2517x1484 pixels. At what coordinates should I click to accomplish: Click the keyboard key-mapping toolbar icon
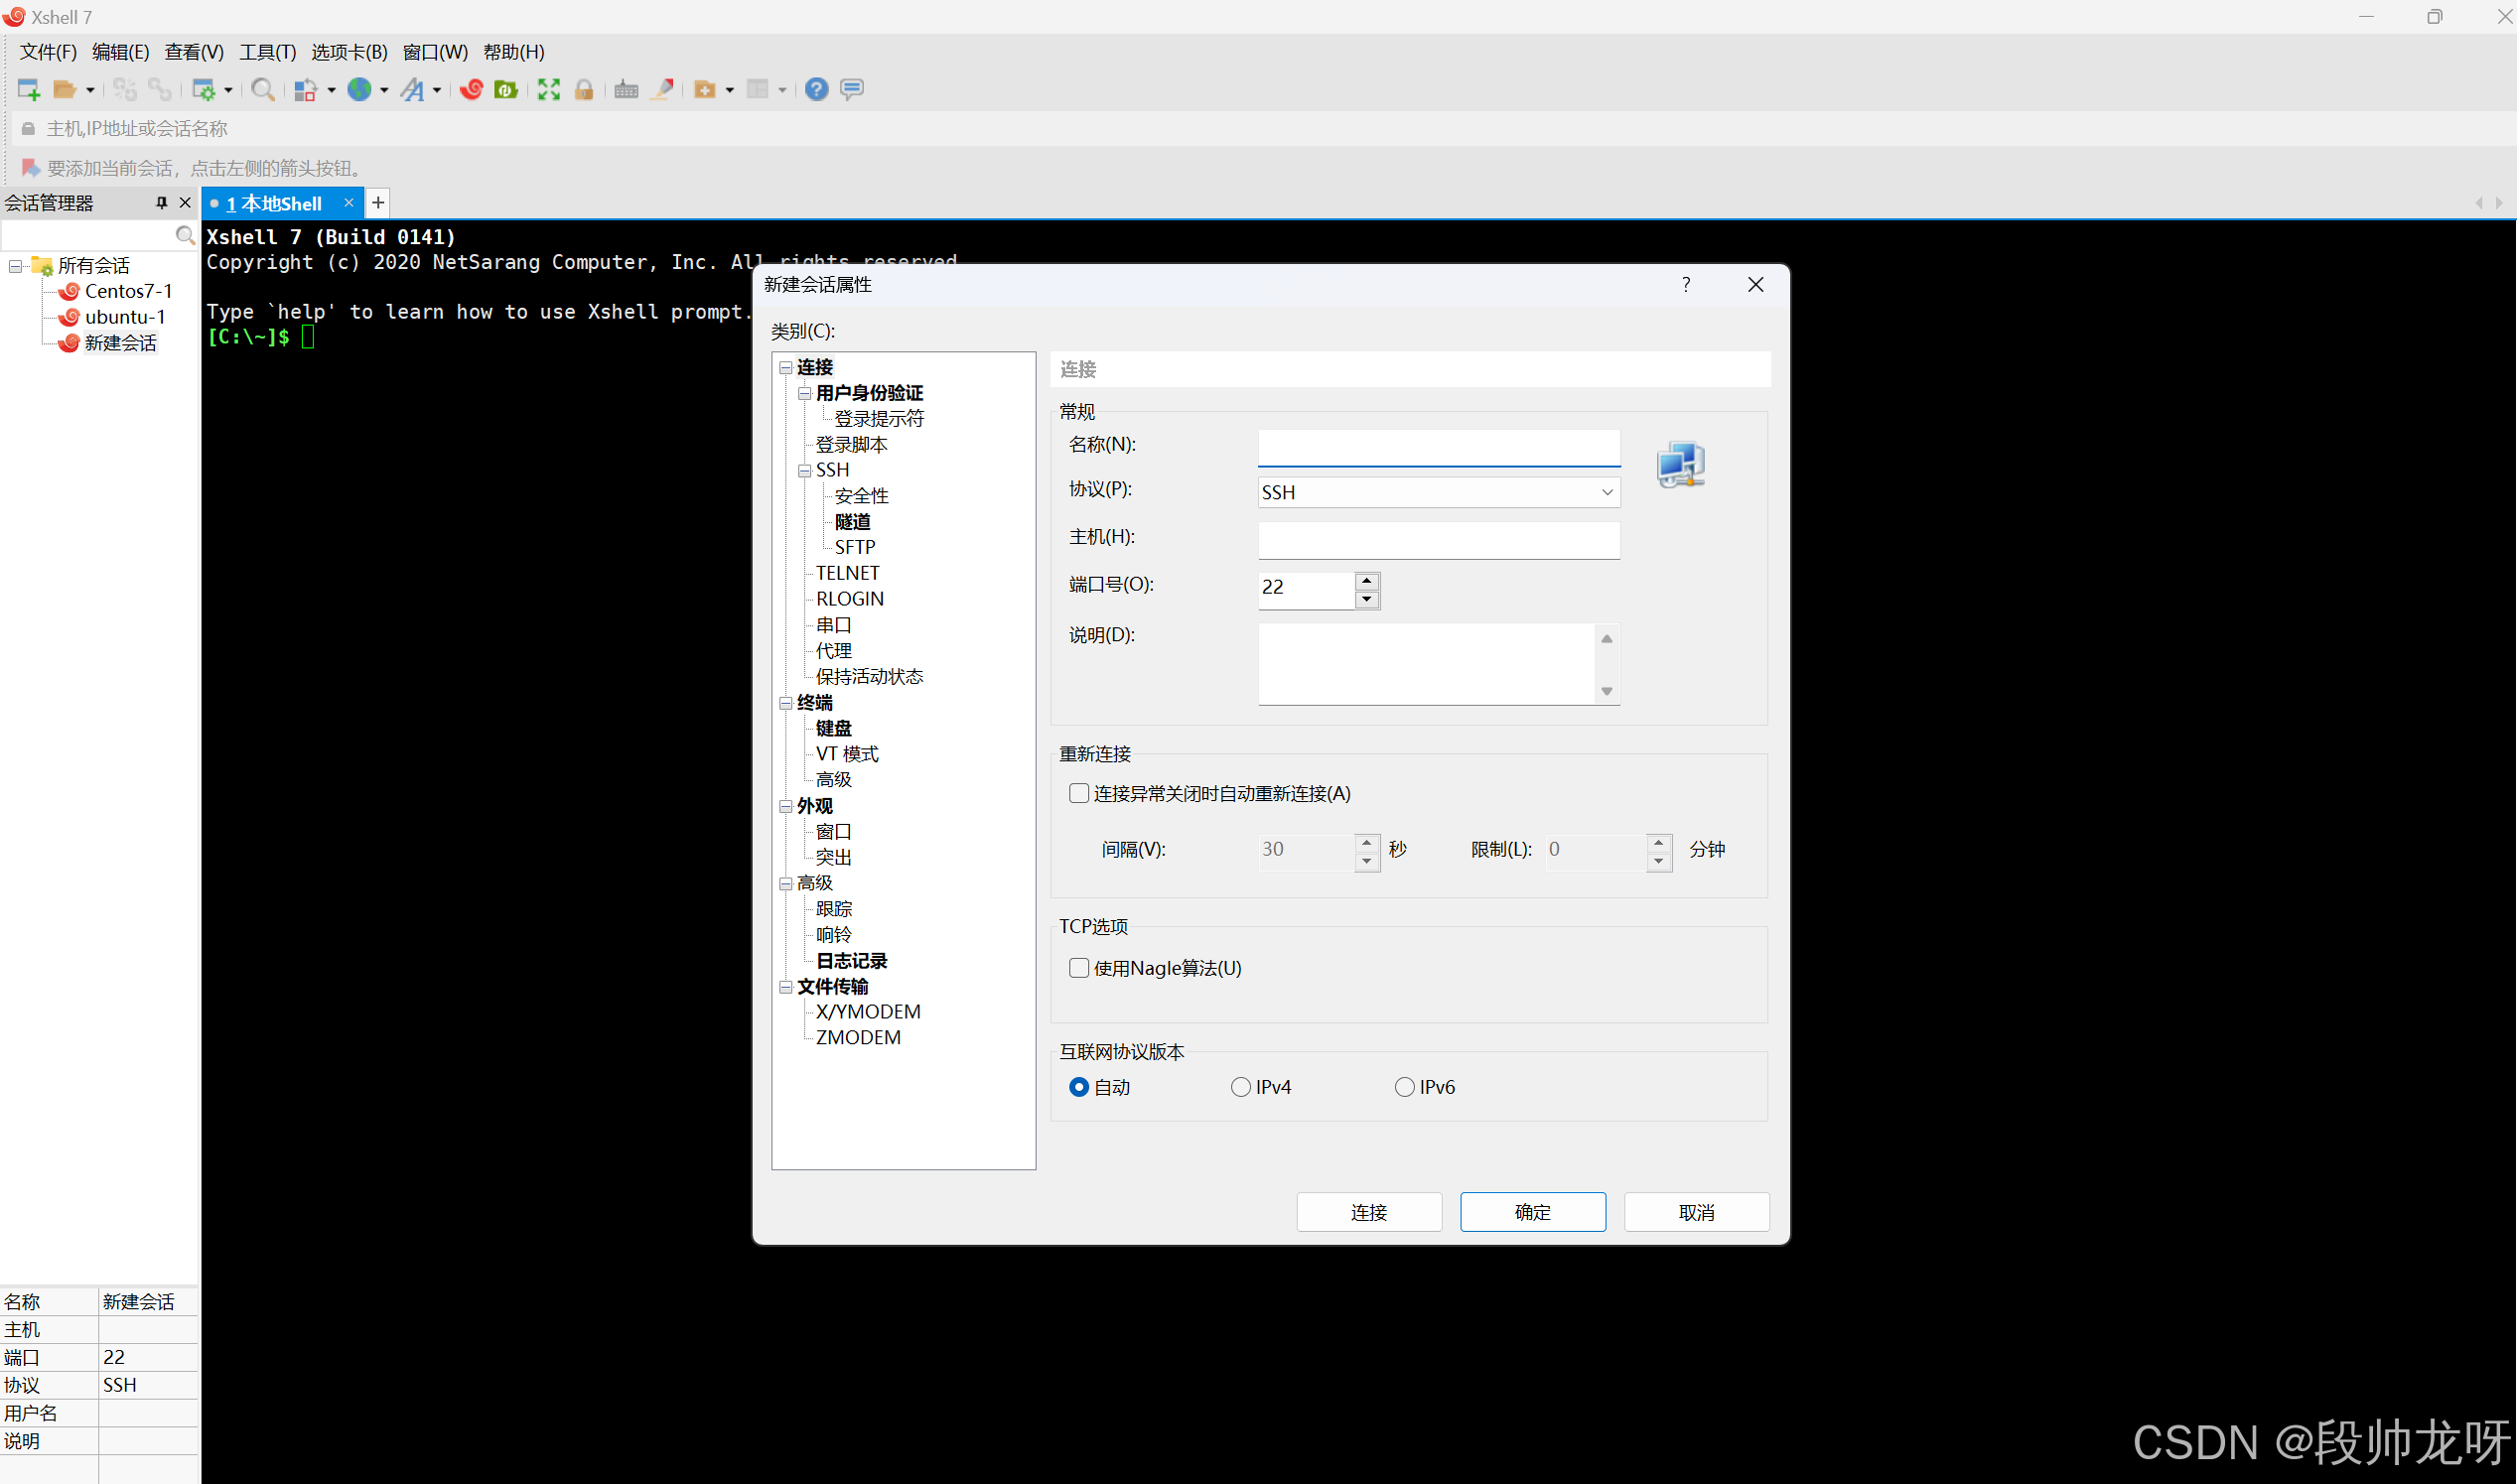(x=626, y=90)
